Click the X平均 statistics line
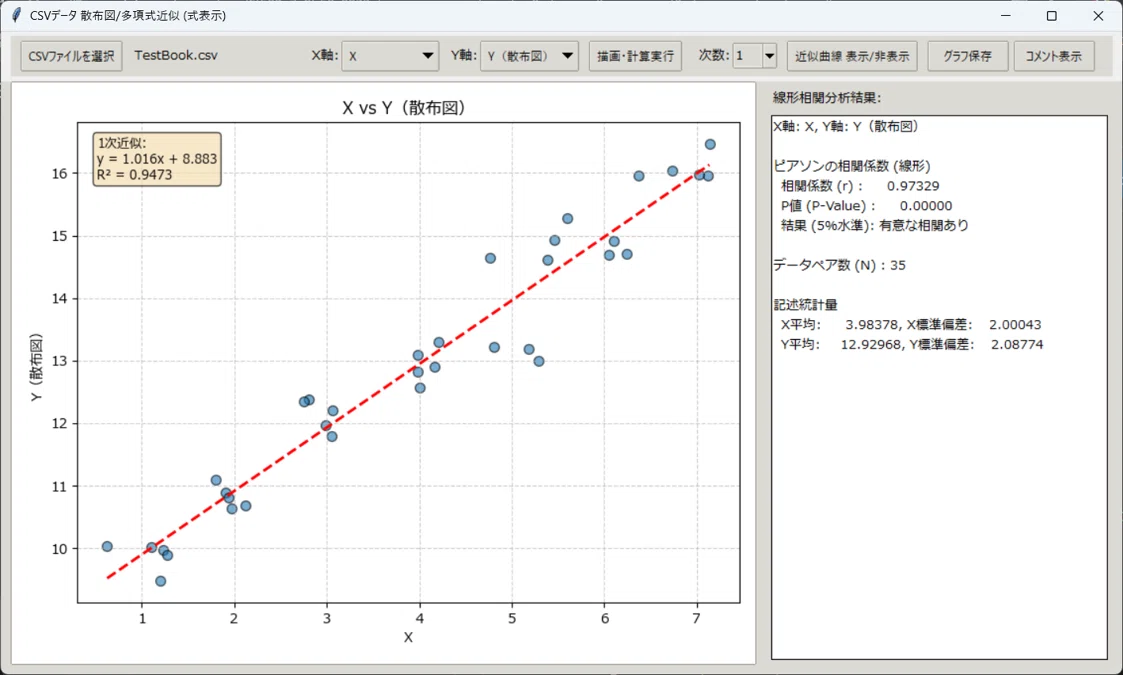 (x=911, y=325)
